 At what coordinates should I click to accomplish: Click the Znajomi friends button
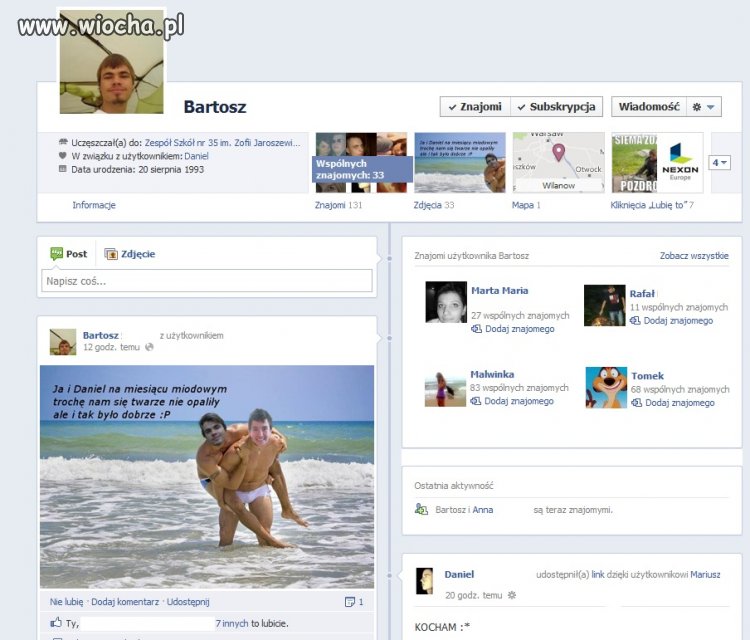tap(475, 107)
